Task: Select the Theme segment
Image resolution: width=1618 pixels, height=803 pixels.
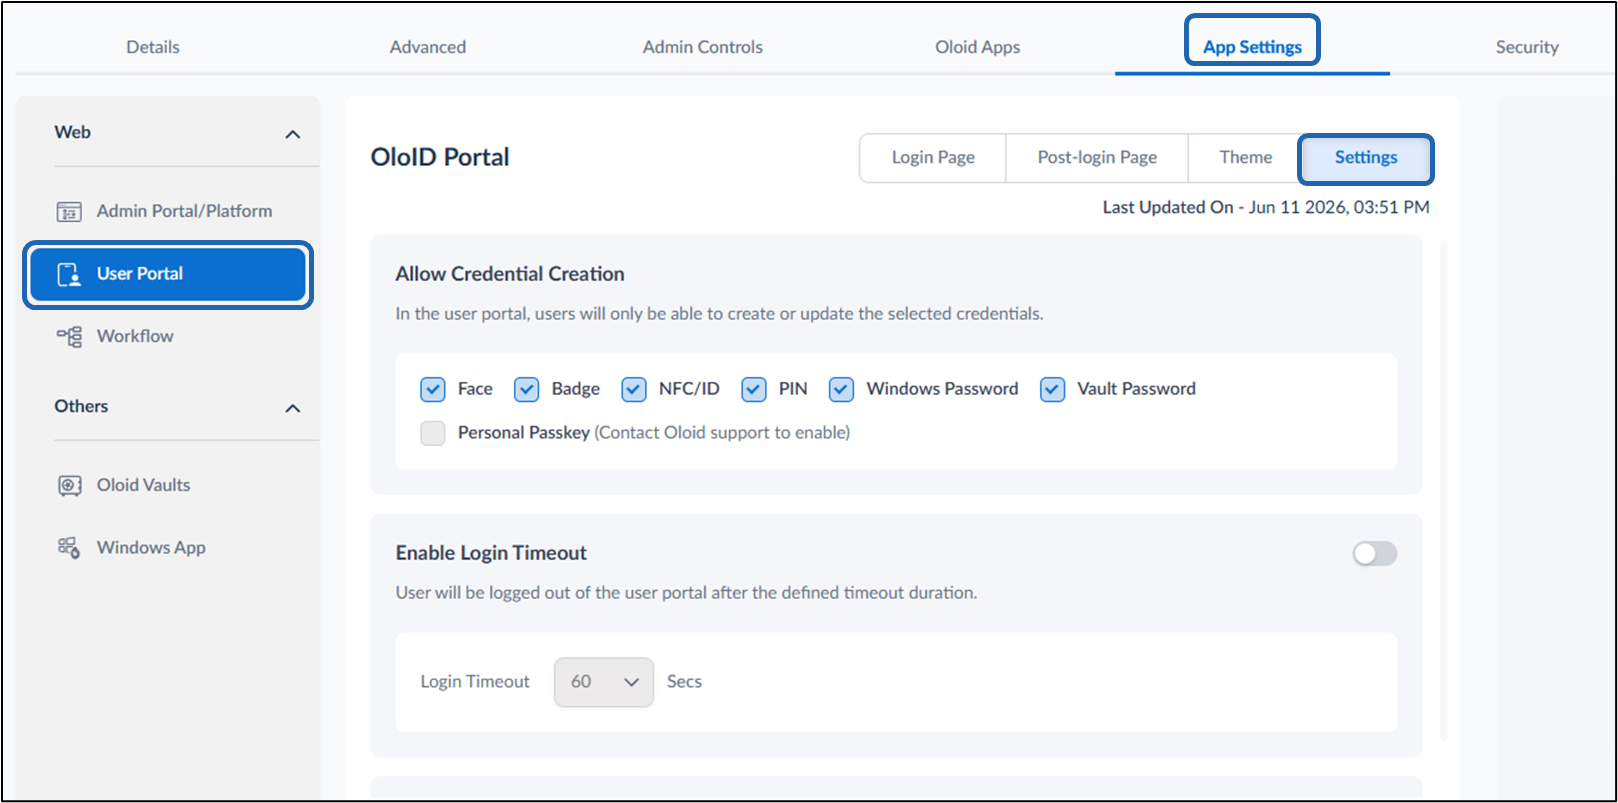Action: [1245, 158]
